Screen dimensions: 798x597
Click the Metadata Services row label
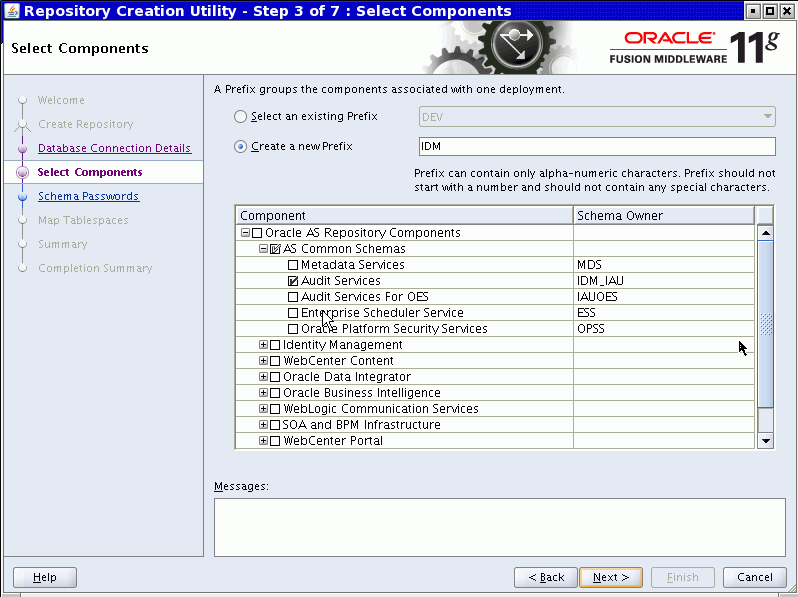[353, 265]
